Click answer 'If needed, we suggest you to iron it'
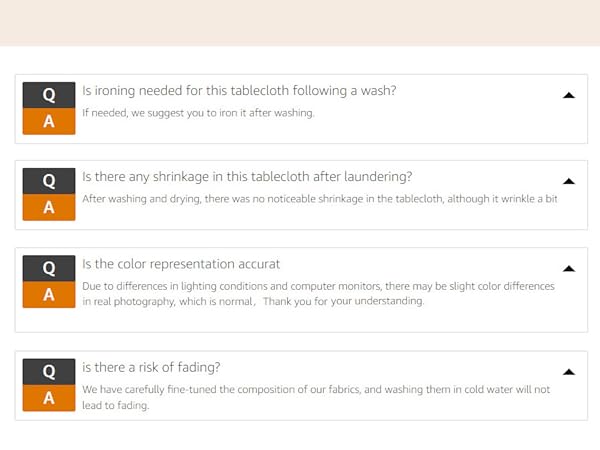The image size is (600, 450). [198, 113]
